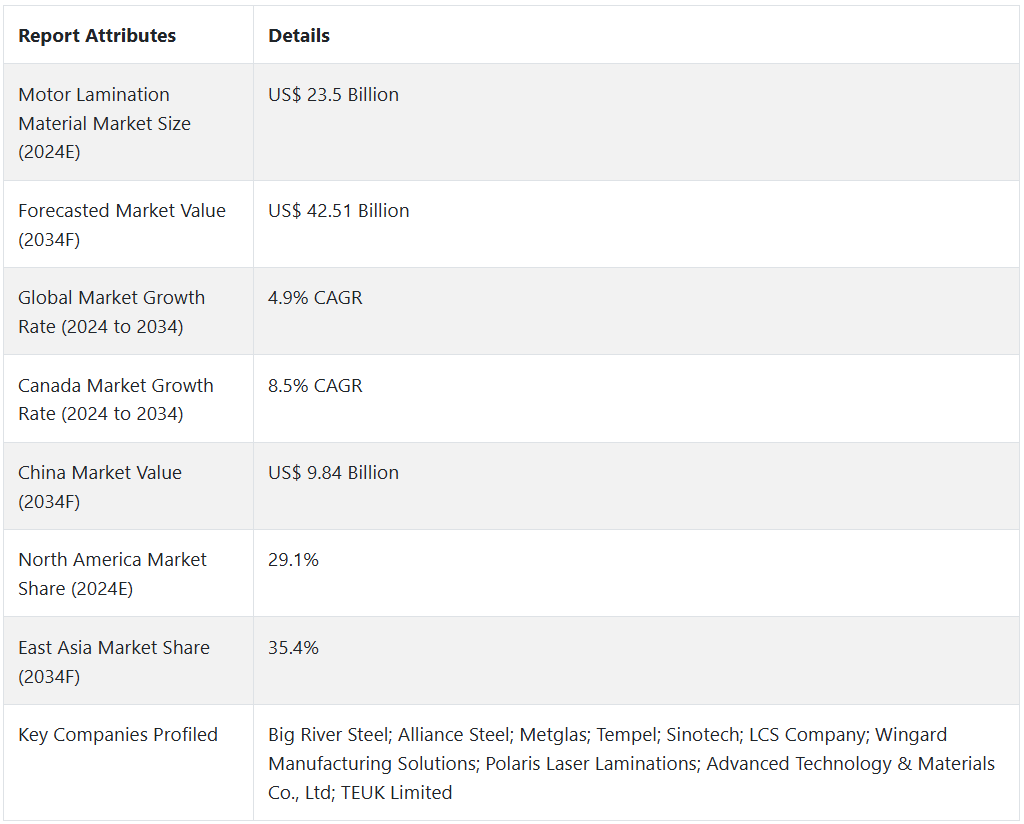Select the 4.9% CAGR cell
Screen dimensions: 1024x824
[x=315, y=298]
